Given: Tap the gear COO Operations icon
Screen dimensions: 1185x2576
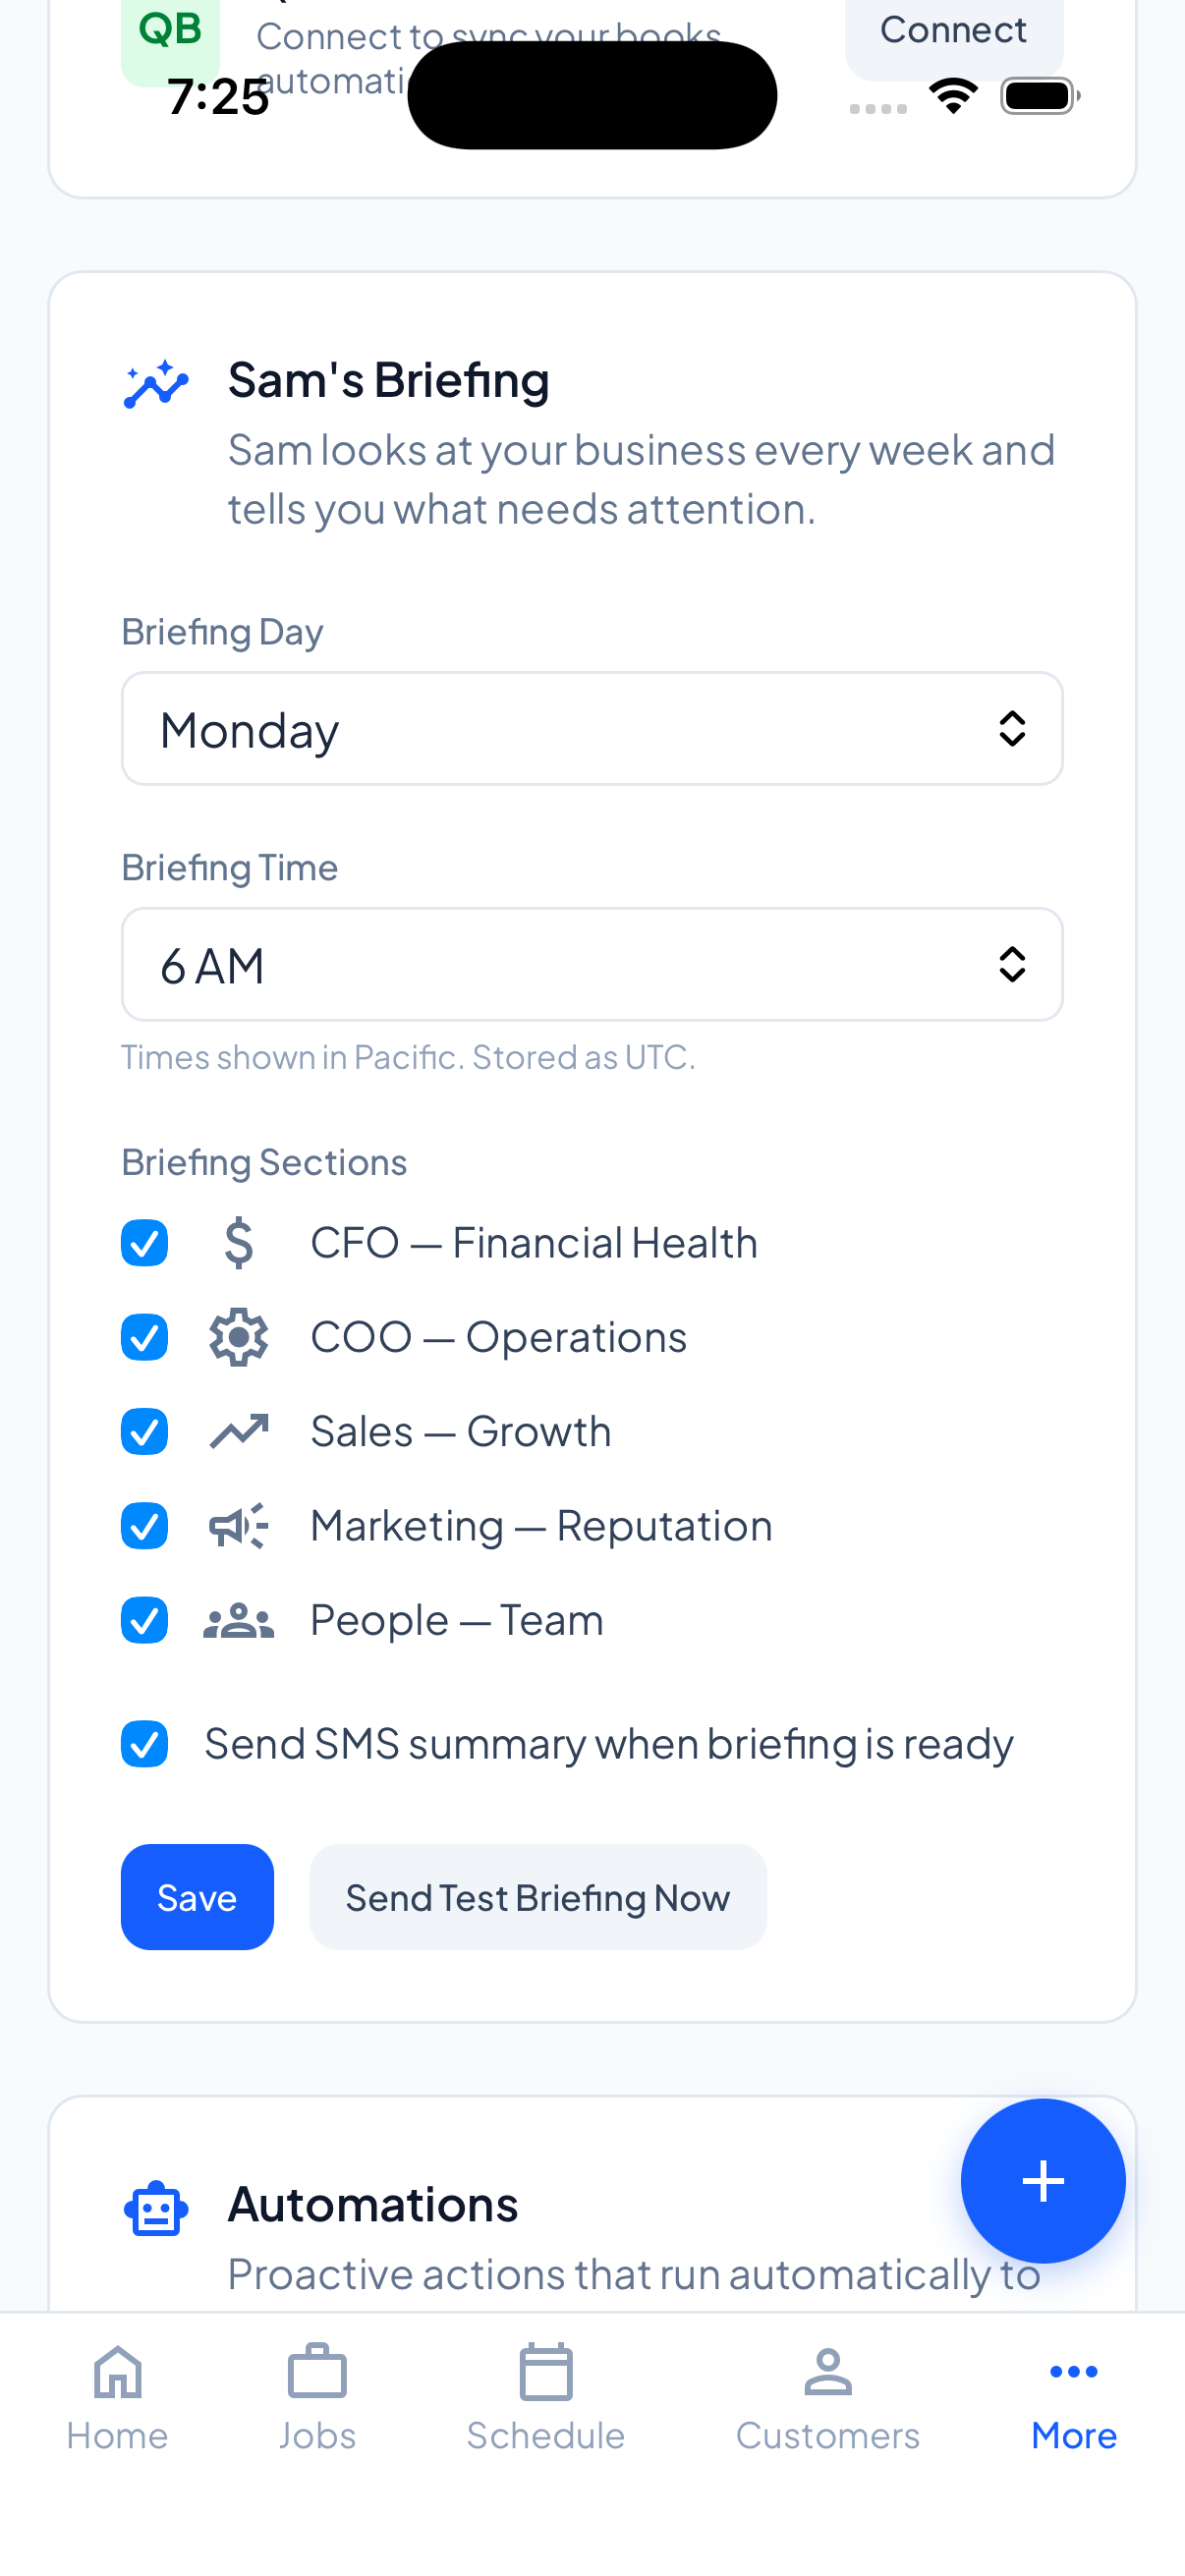Looking at the screenshot, I should coord(239,1337).
